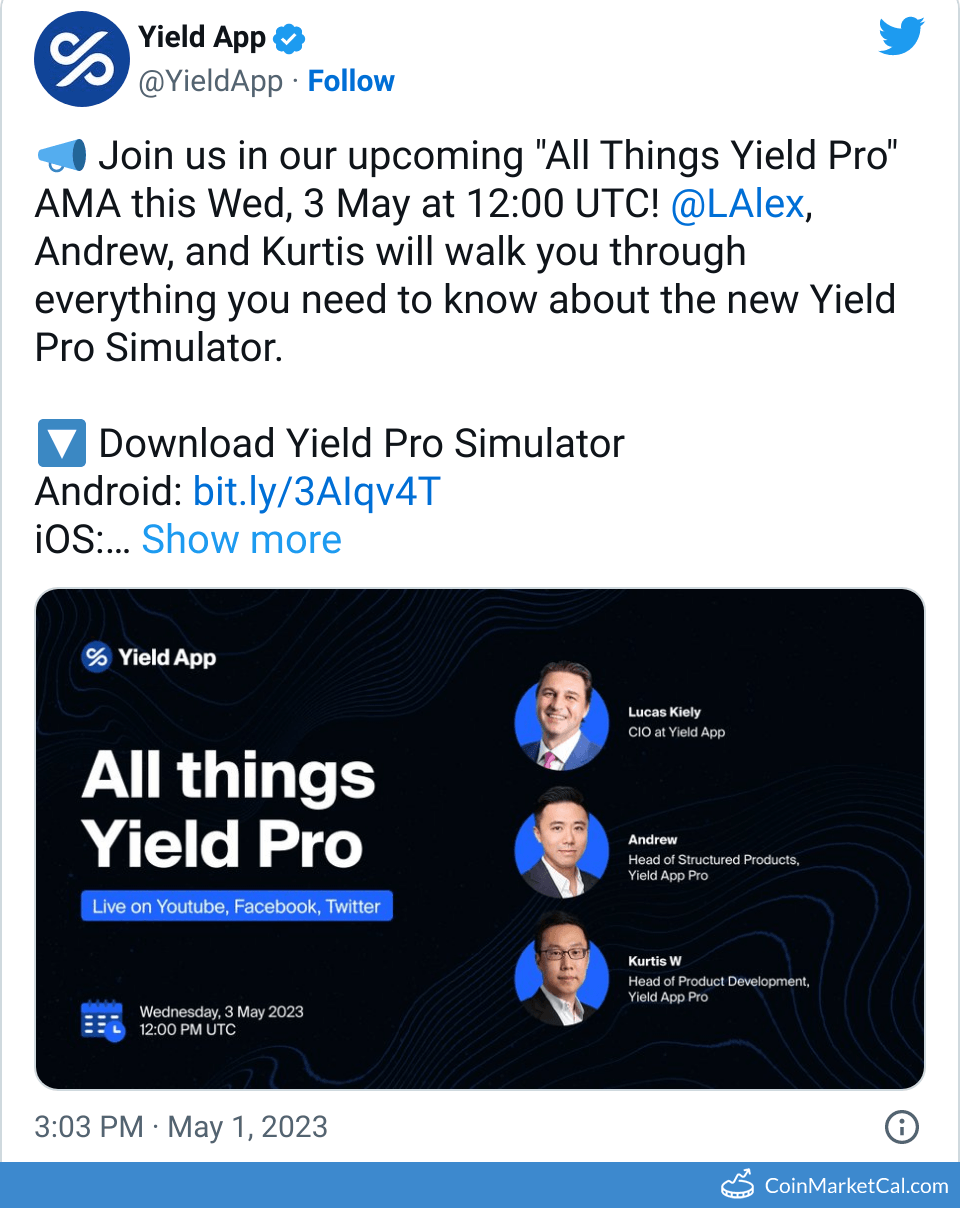
Task: Click the Live on Youtube, Facebook, Twitter badge
Action: click(237, 907)
